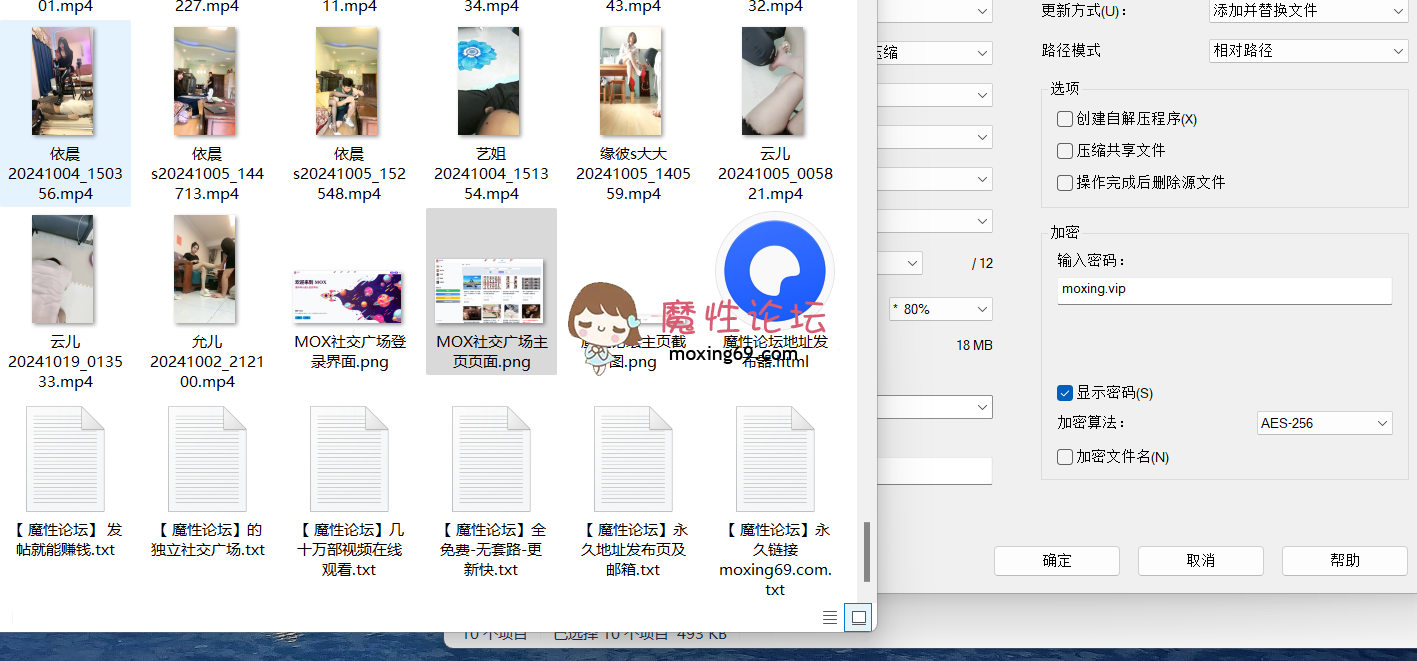Uncheck the 显示密码 checkbox
Viewport: 1417px width, 661px height.
coord(1065,393)
